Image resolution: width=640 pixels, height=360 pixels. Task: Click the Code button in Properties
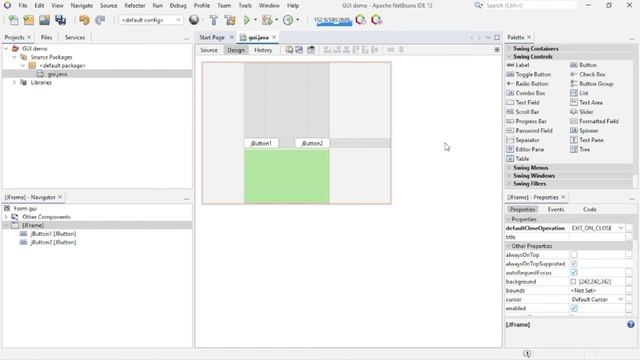coord(589,209)
